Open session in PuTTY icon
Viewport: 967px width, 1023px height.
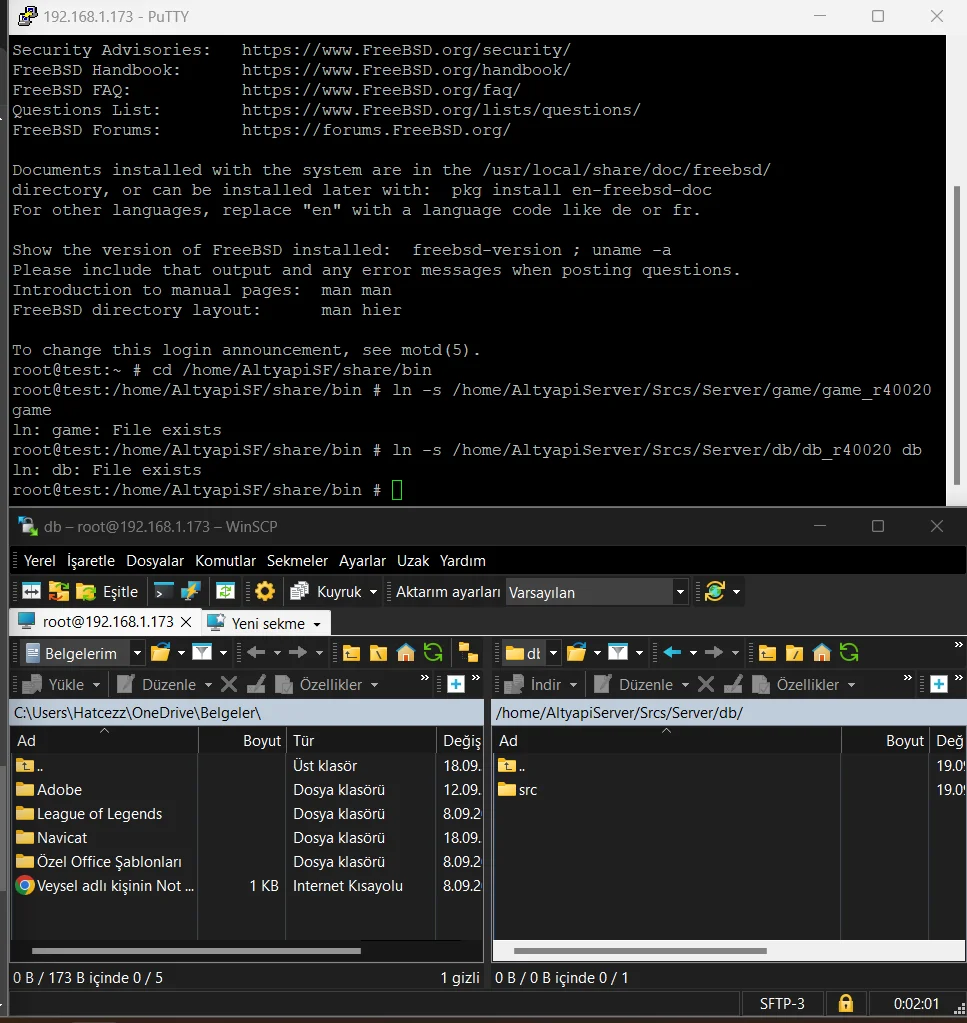190,592
